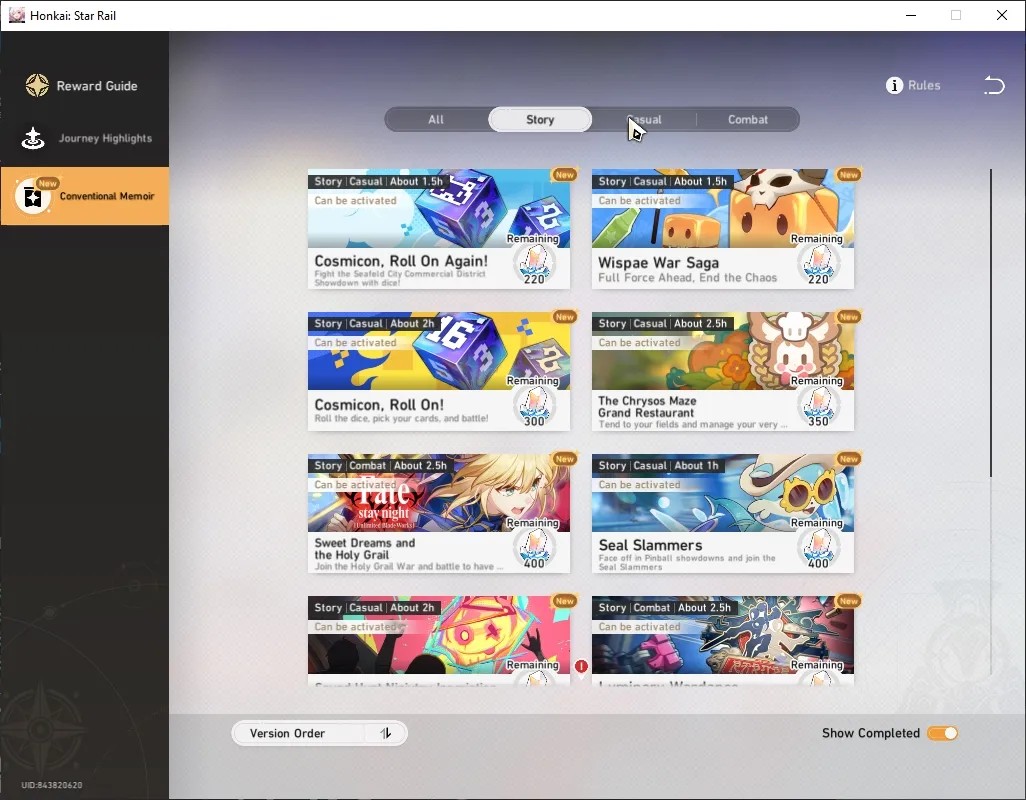Click the pink Story Casual About 2h banner
This screenshot has height=800, width=1026.
[x=438, y=635]
